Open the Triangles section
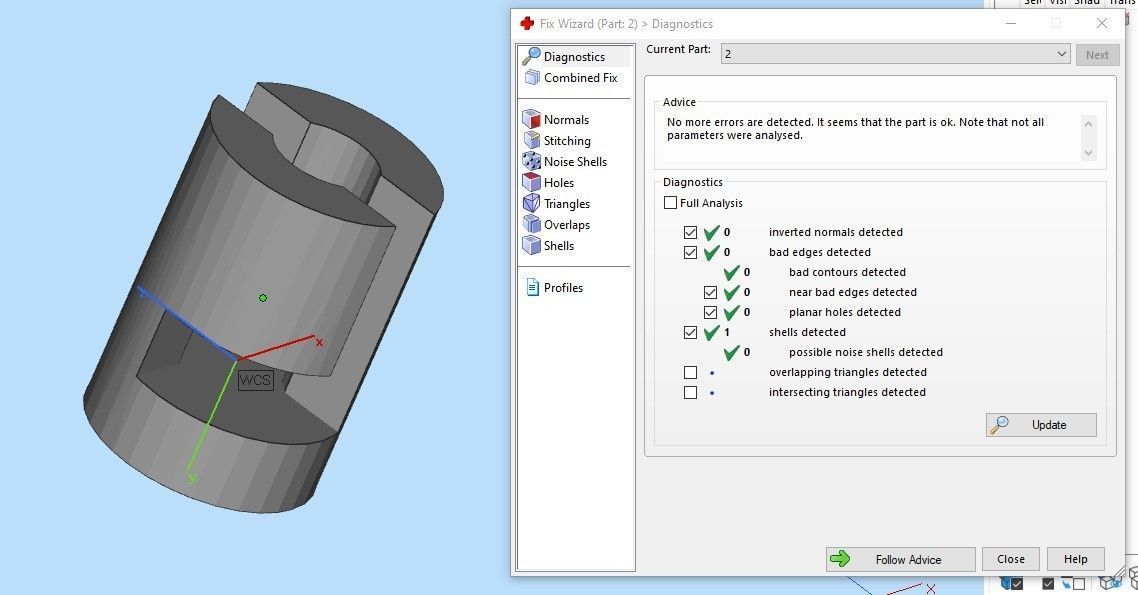 click(567, 204)
